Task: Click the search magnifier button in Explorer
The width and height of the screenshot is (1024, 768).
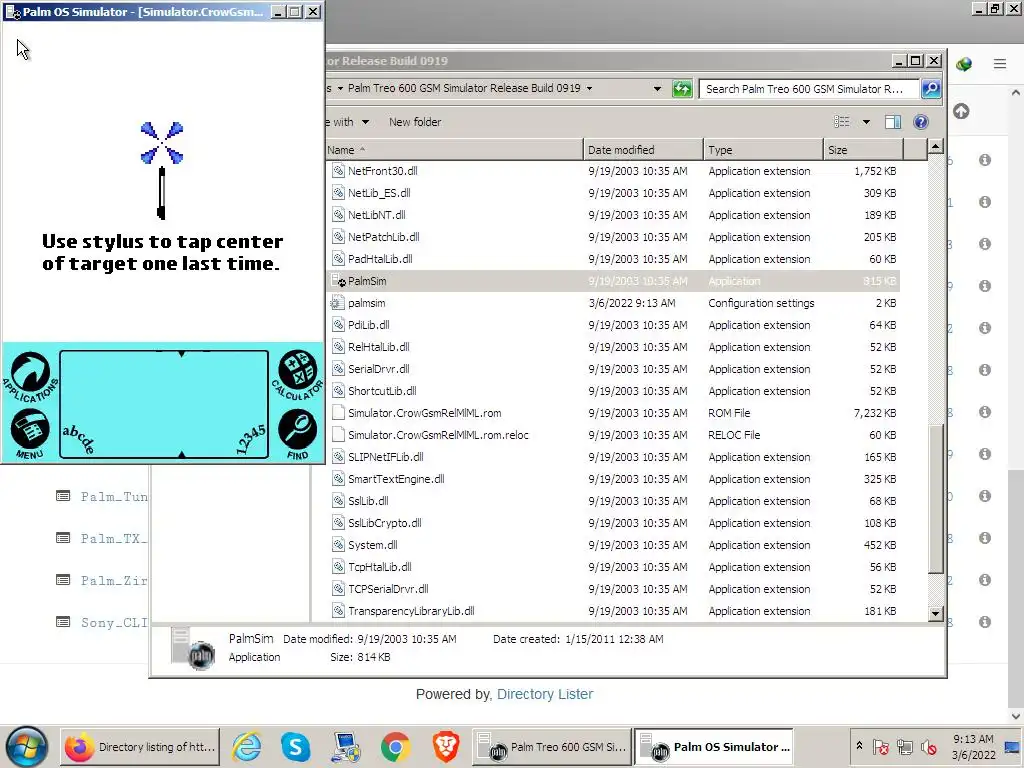Action: [931, 88]
